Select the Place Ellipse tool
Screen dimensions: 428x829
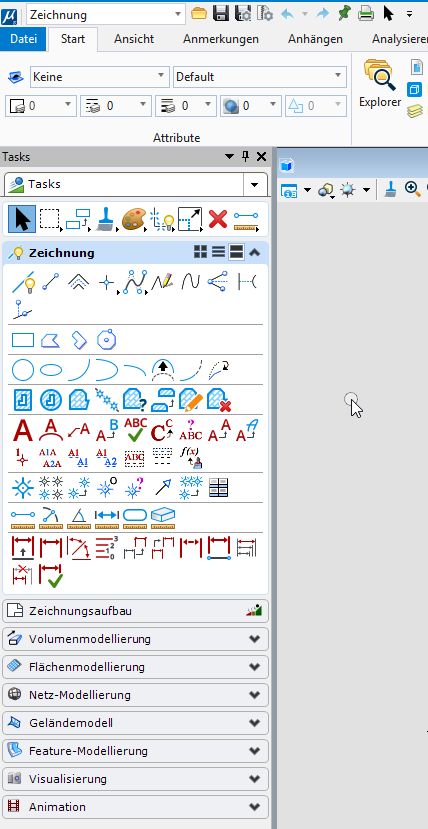[51, 370]
